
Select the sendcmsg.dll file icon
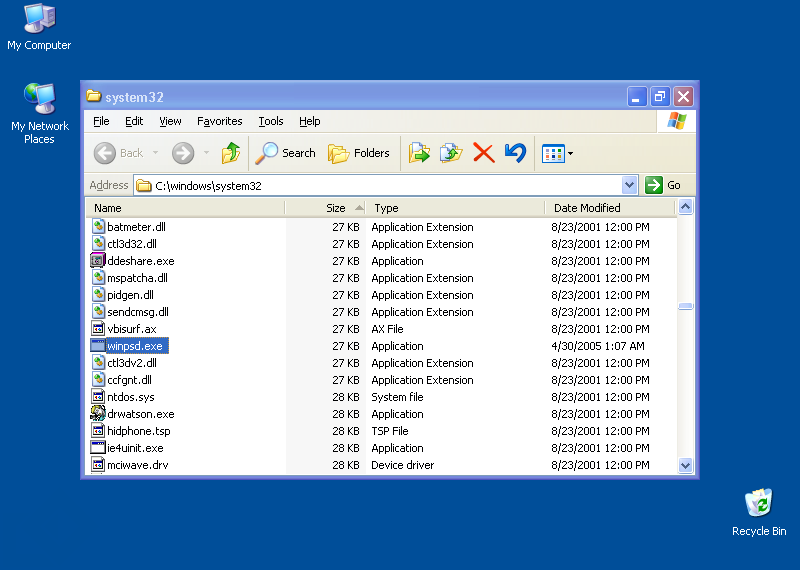point(98,311)
